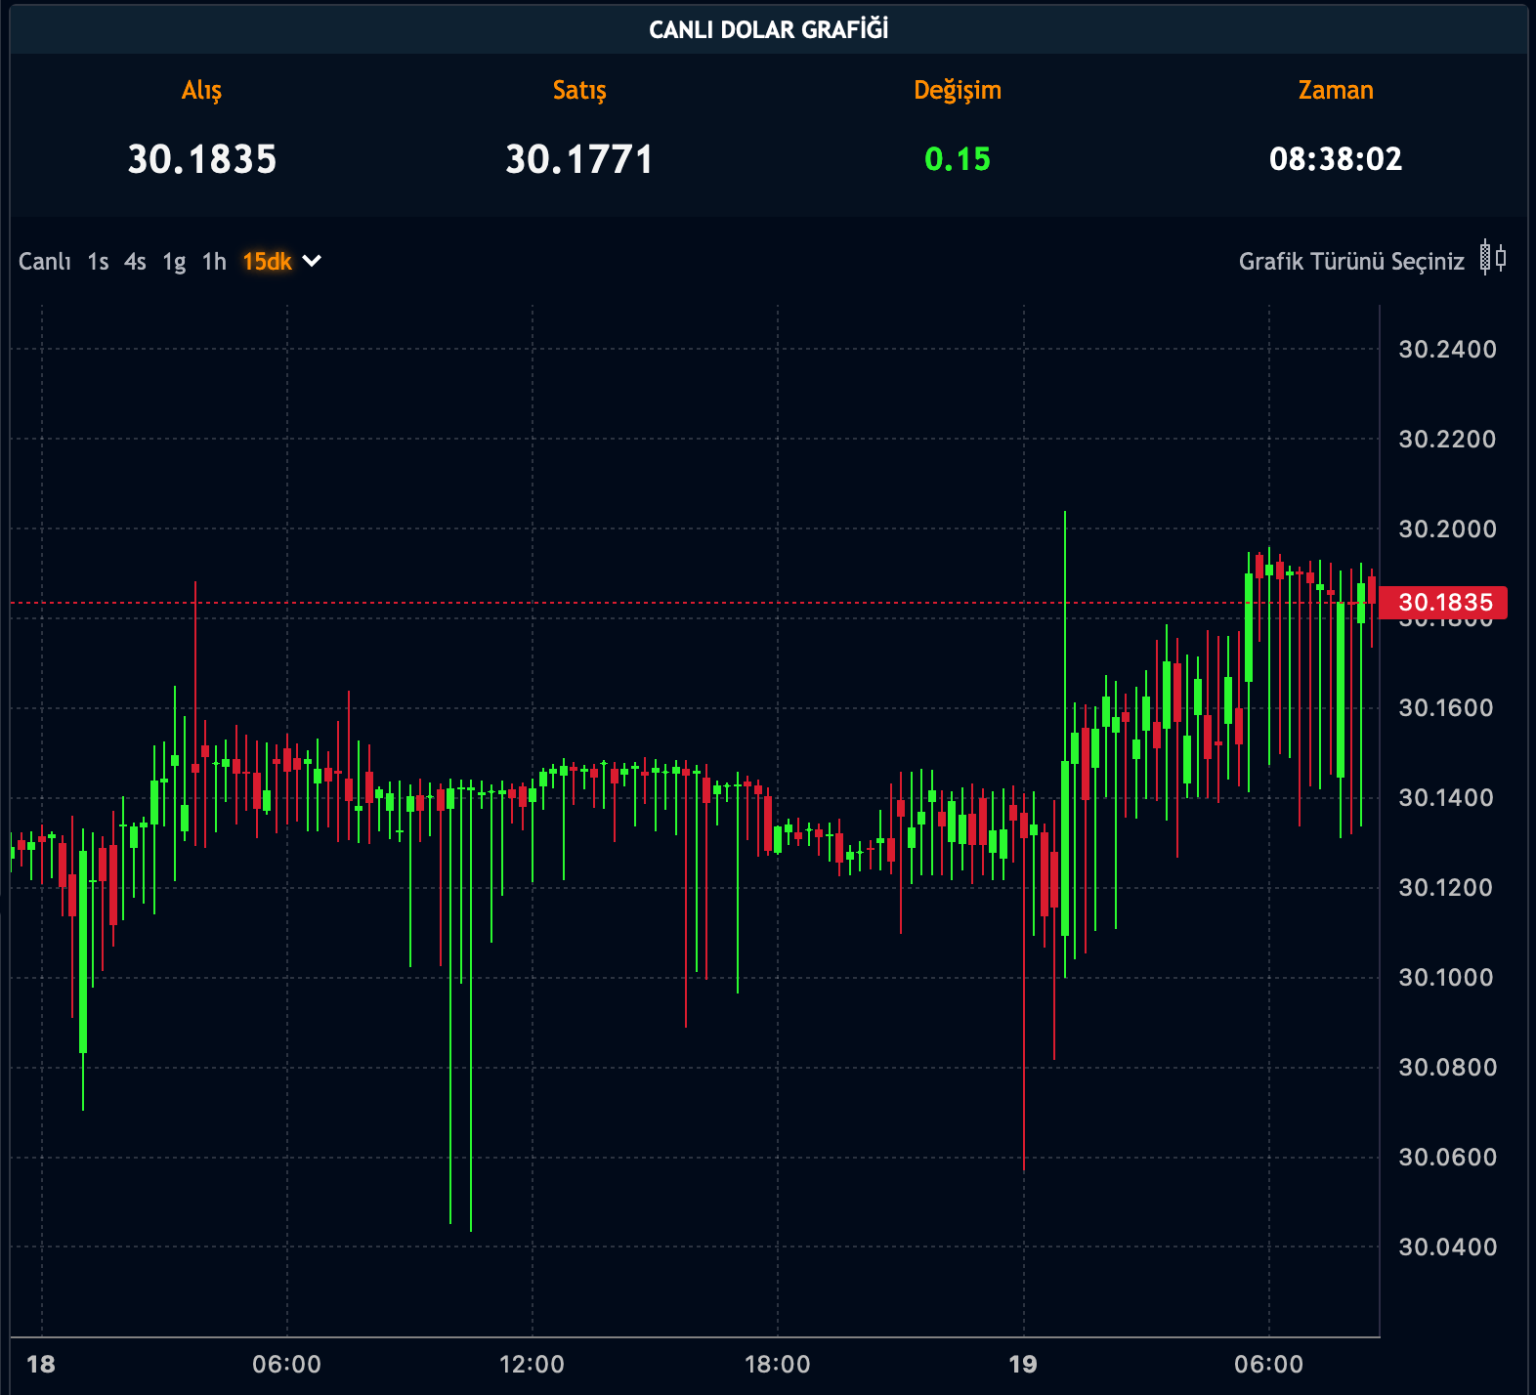The height and width of the screenshot is (1395, 1536).
Task: Select the 1s timeframe
Action: 98,262
